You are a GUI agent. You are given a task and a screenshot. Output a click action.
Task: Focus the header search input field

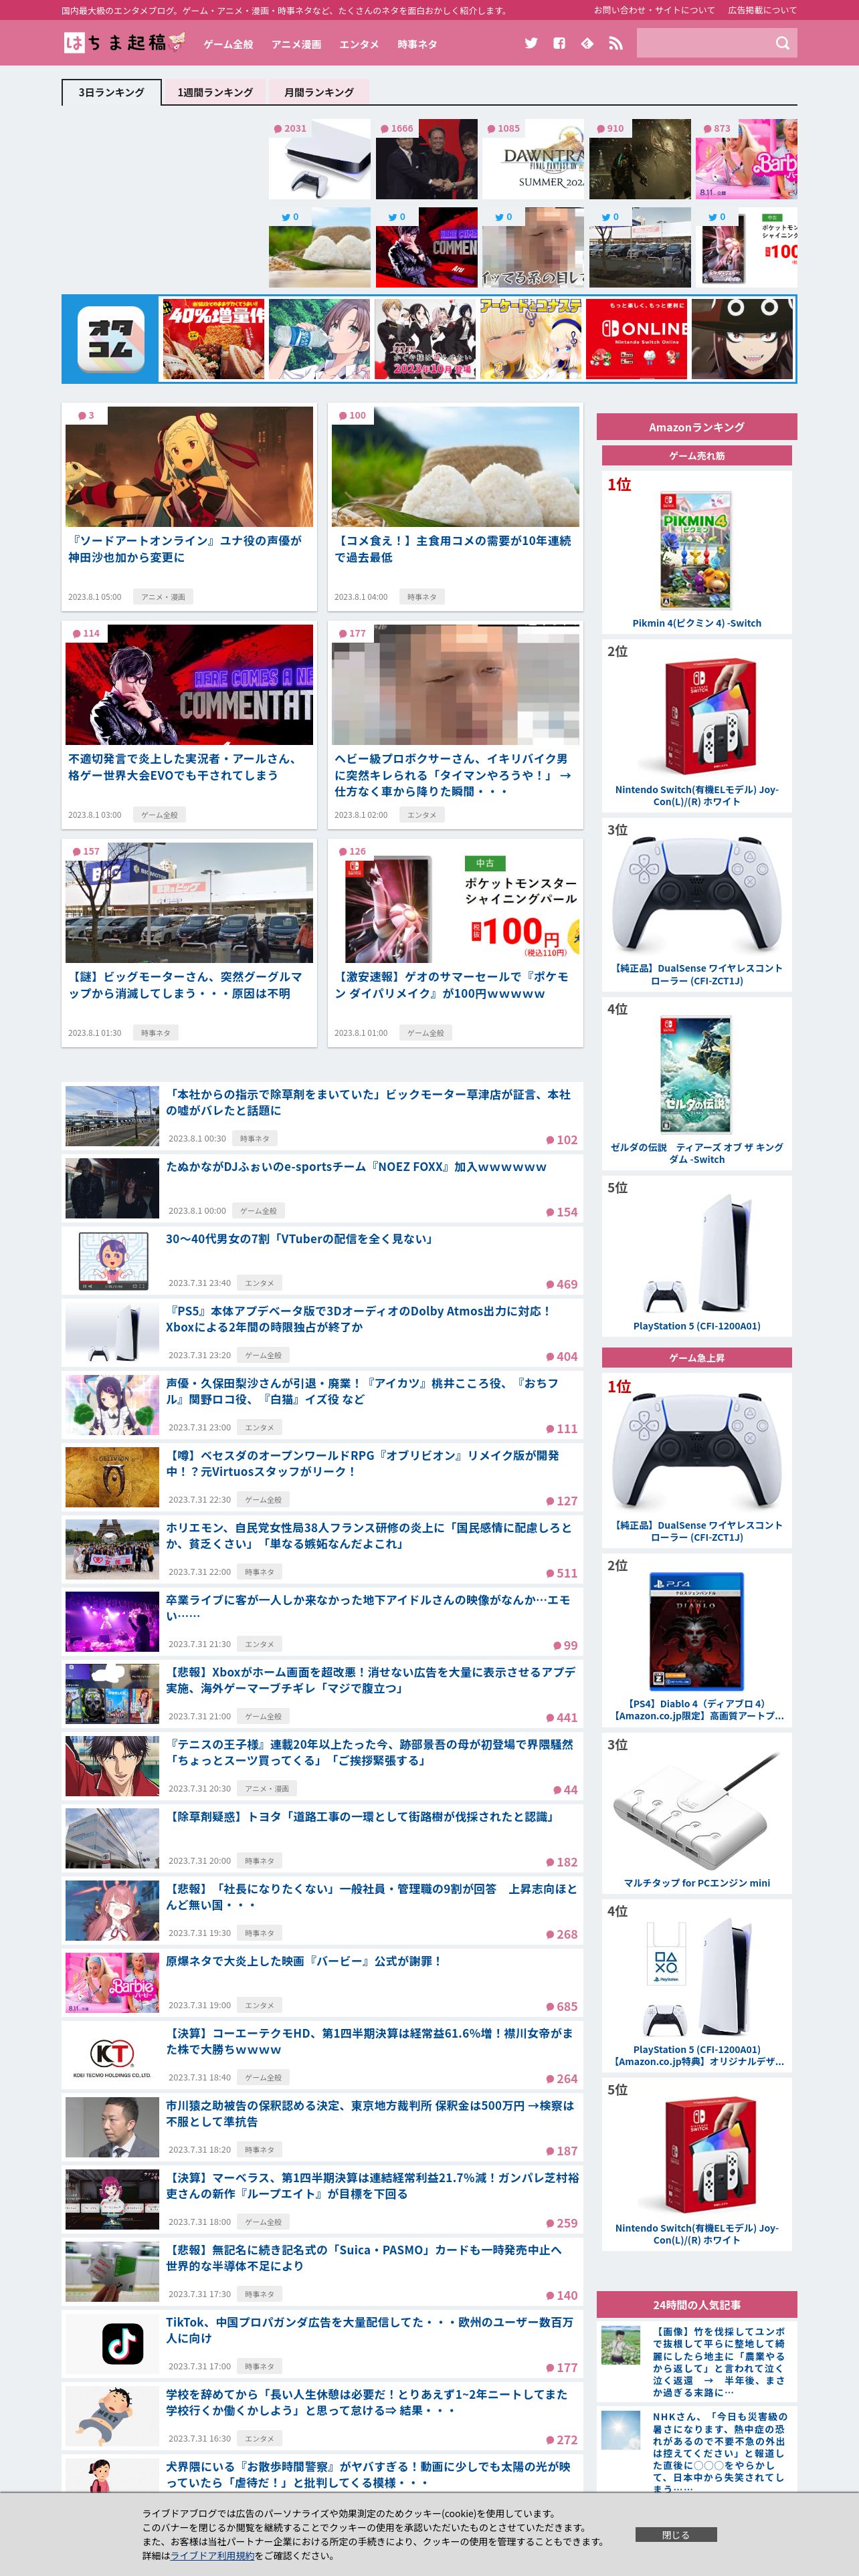click(x=703, y=43)
